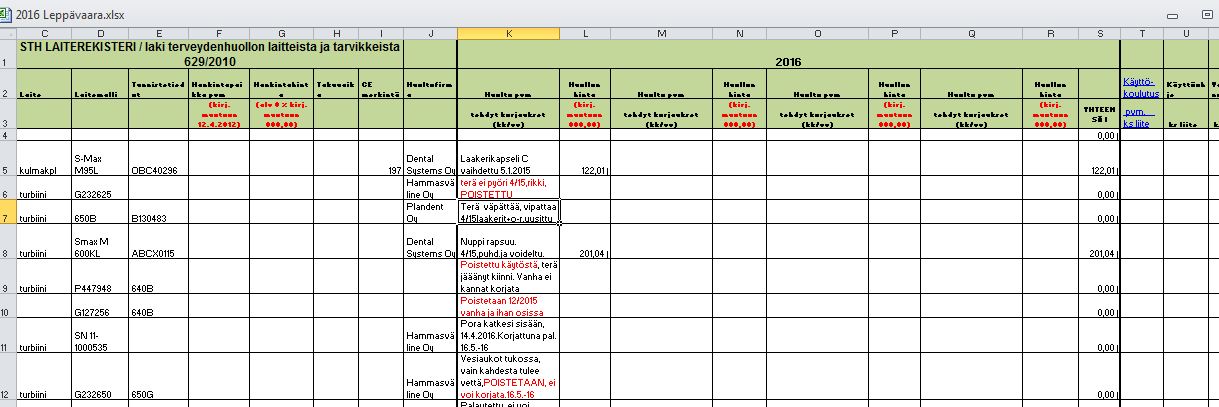
Task: Select the 'kulmakpl' cell
Action: tap(44, 158)
